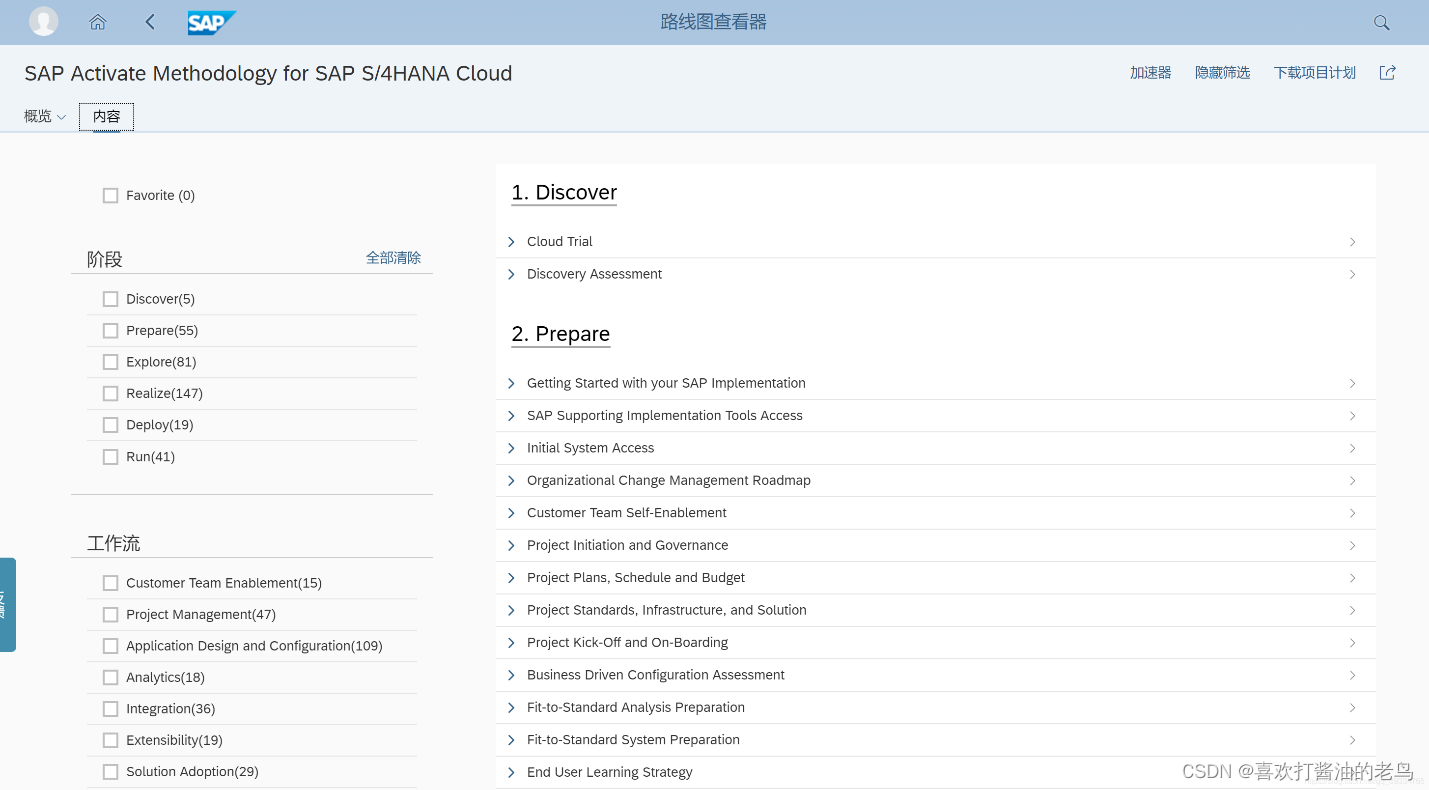Screen dimensions: 1429x790
Task: Open Discovery Assessment using right arrow
Action: click(x=1352, y=274)
